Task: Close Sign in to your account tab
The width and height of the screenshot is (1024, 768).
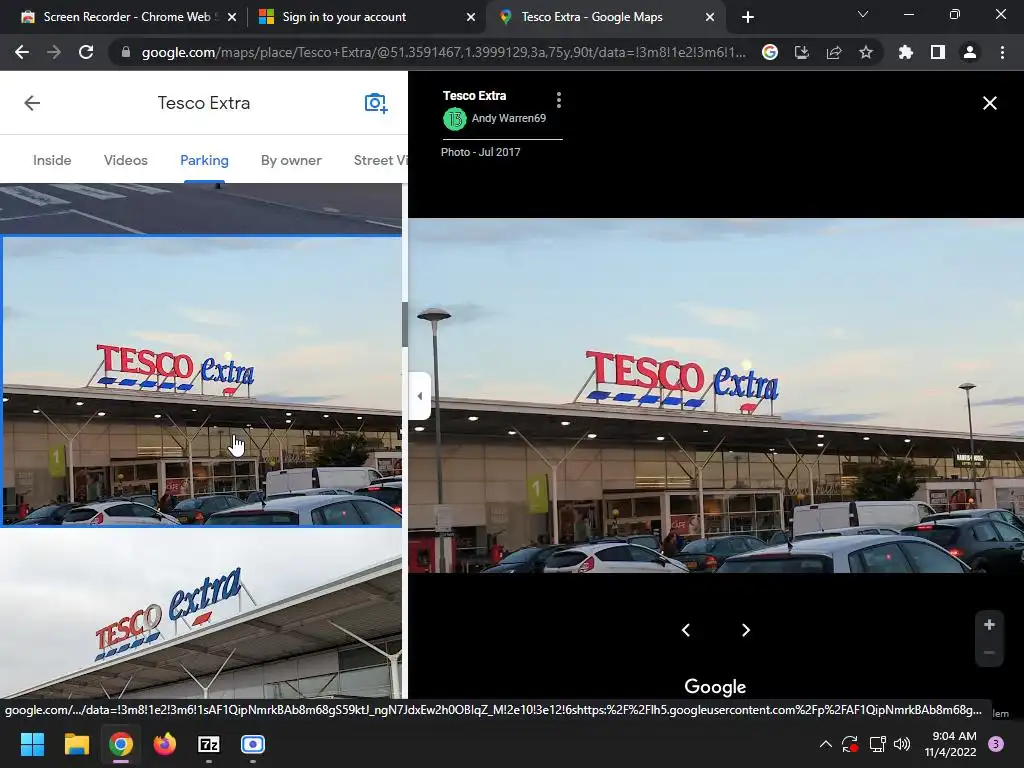Action: click(x=471, y=17)
